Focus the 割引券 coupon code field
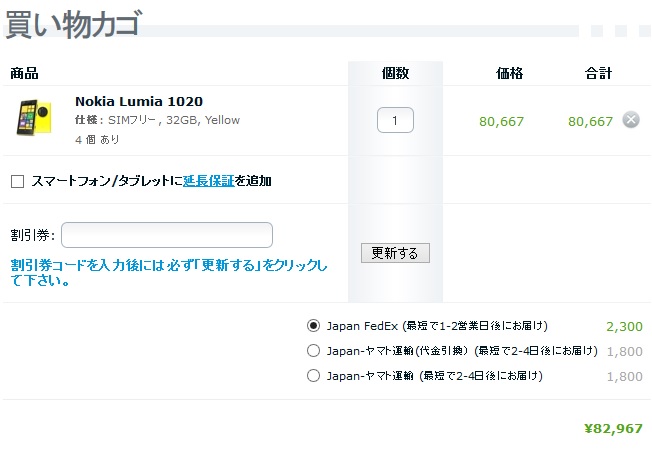652x449 pixels. point(167,235)
